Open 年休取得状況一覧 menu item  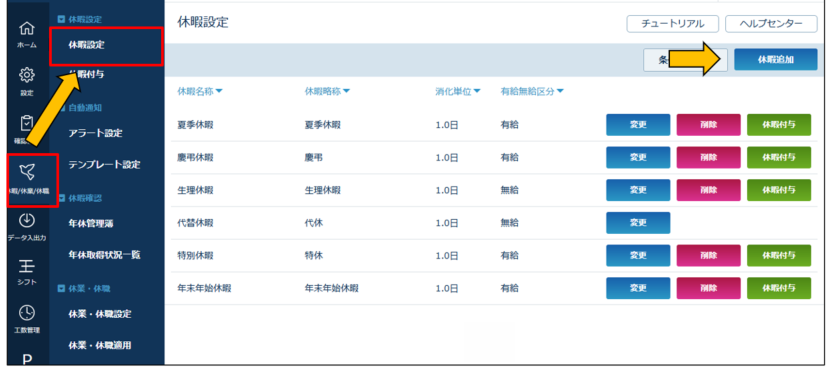tap(104, 255)
